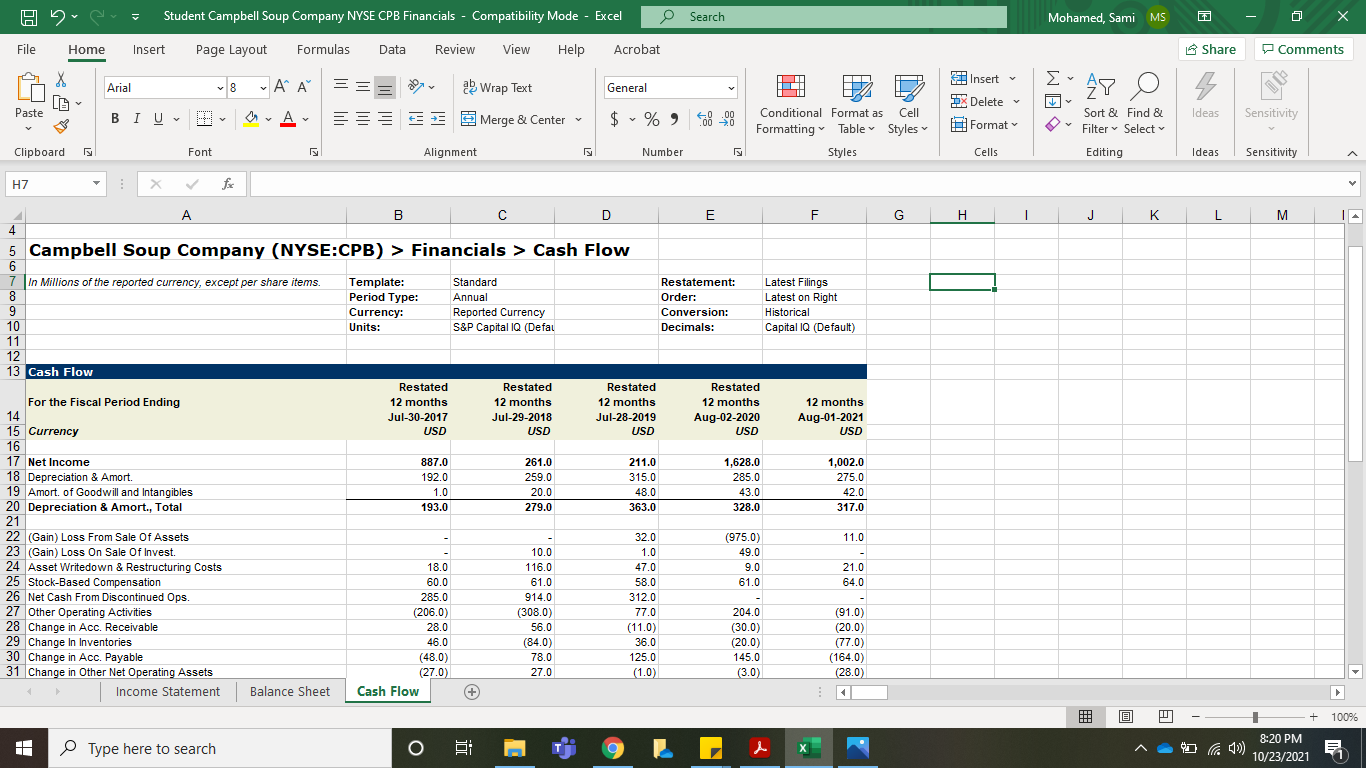The width and height of the screenshot is (1366, 768).
Task: Apply underline to selected cell
Action: click(158, 118)
